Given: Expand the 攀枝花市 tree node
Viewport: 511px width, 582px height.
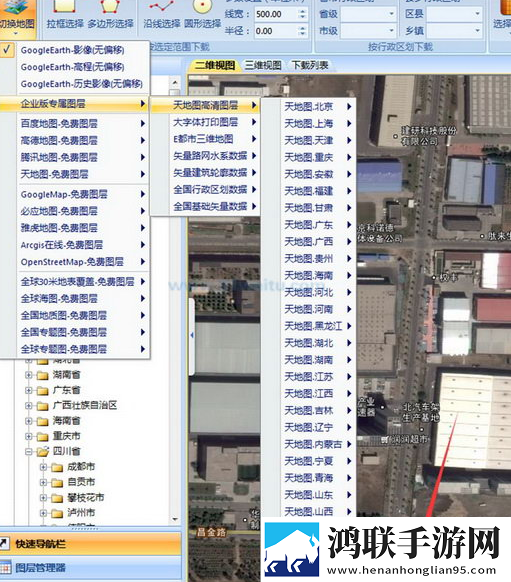Looking at the screenshot, I should tap(43, 497).
